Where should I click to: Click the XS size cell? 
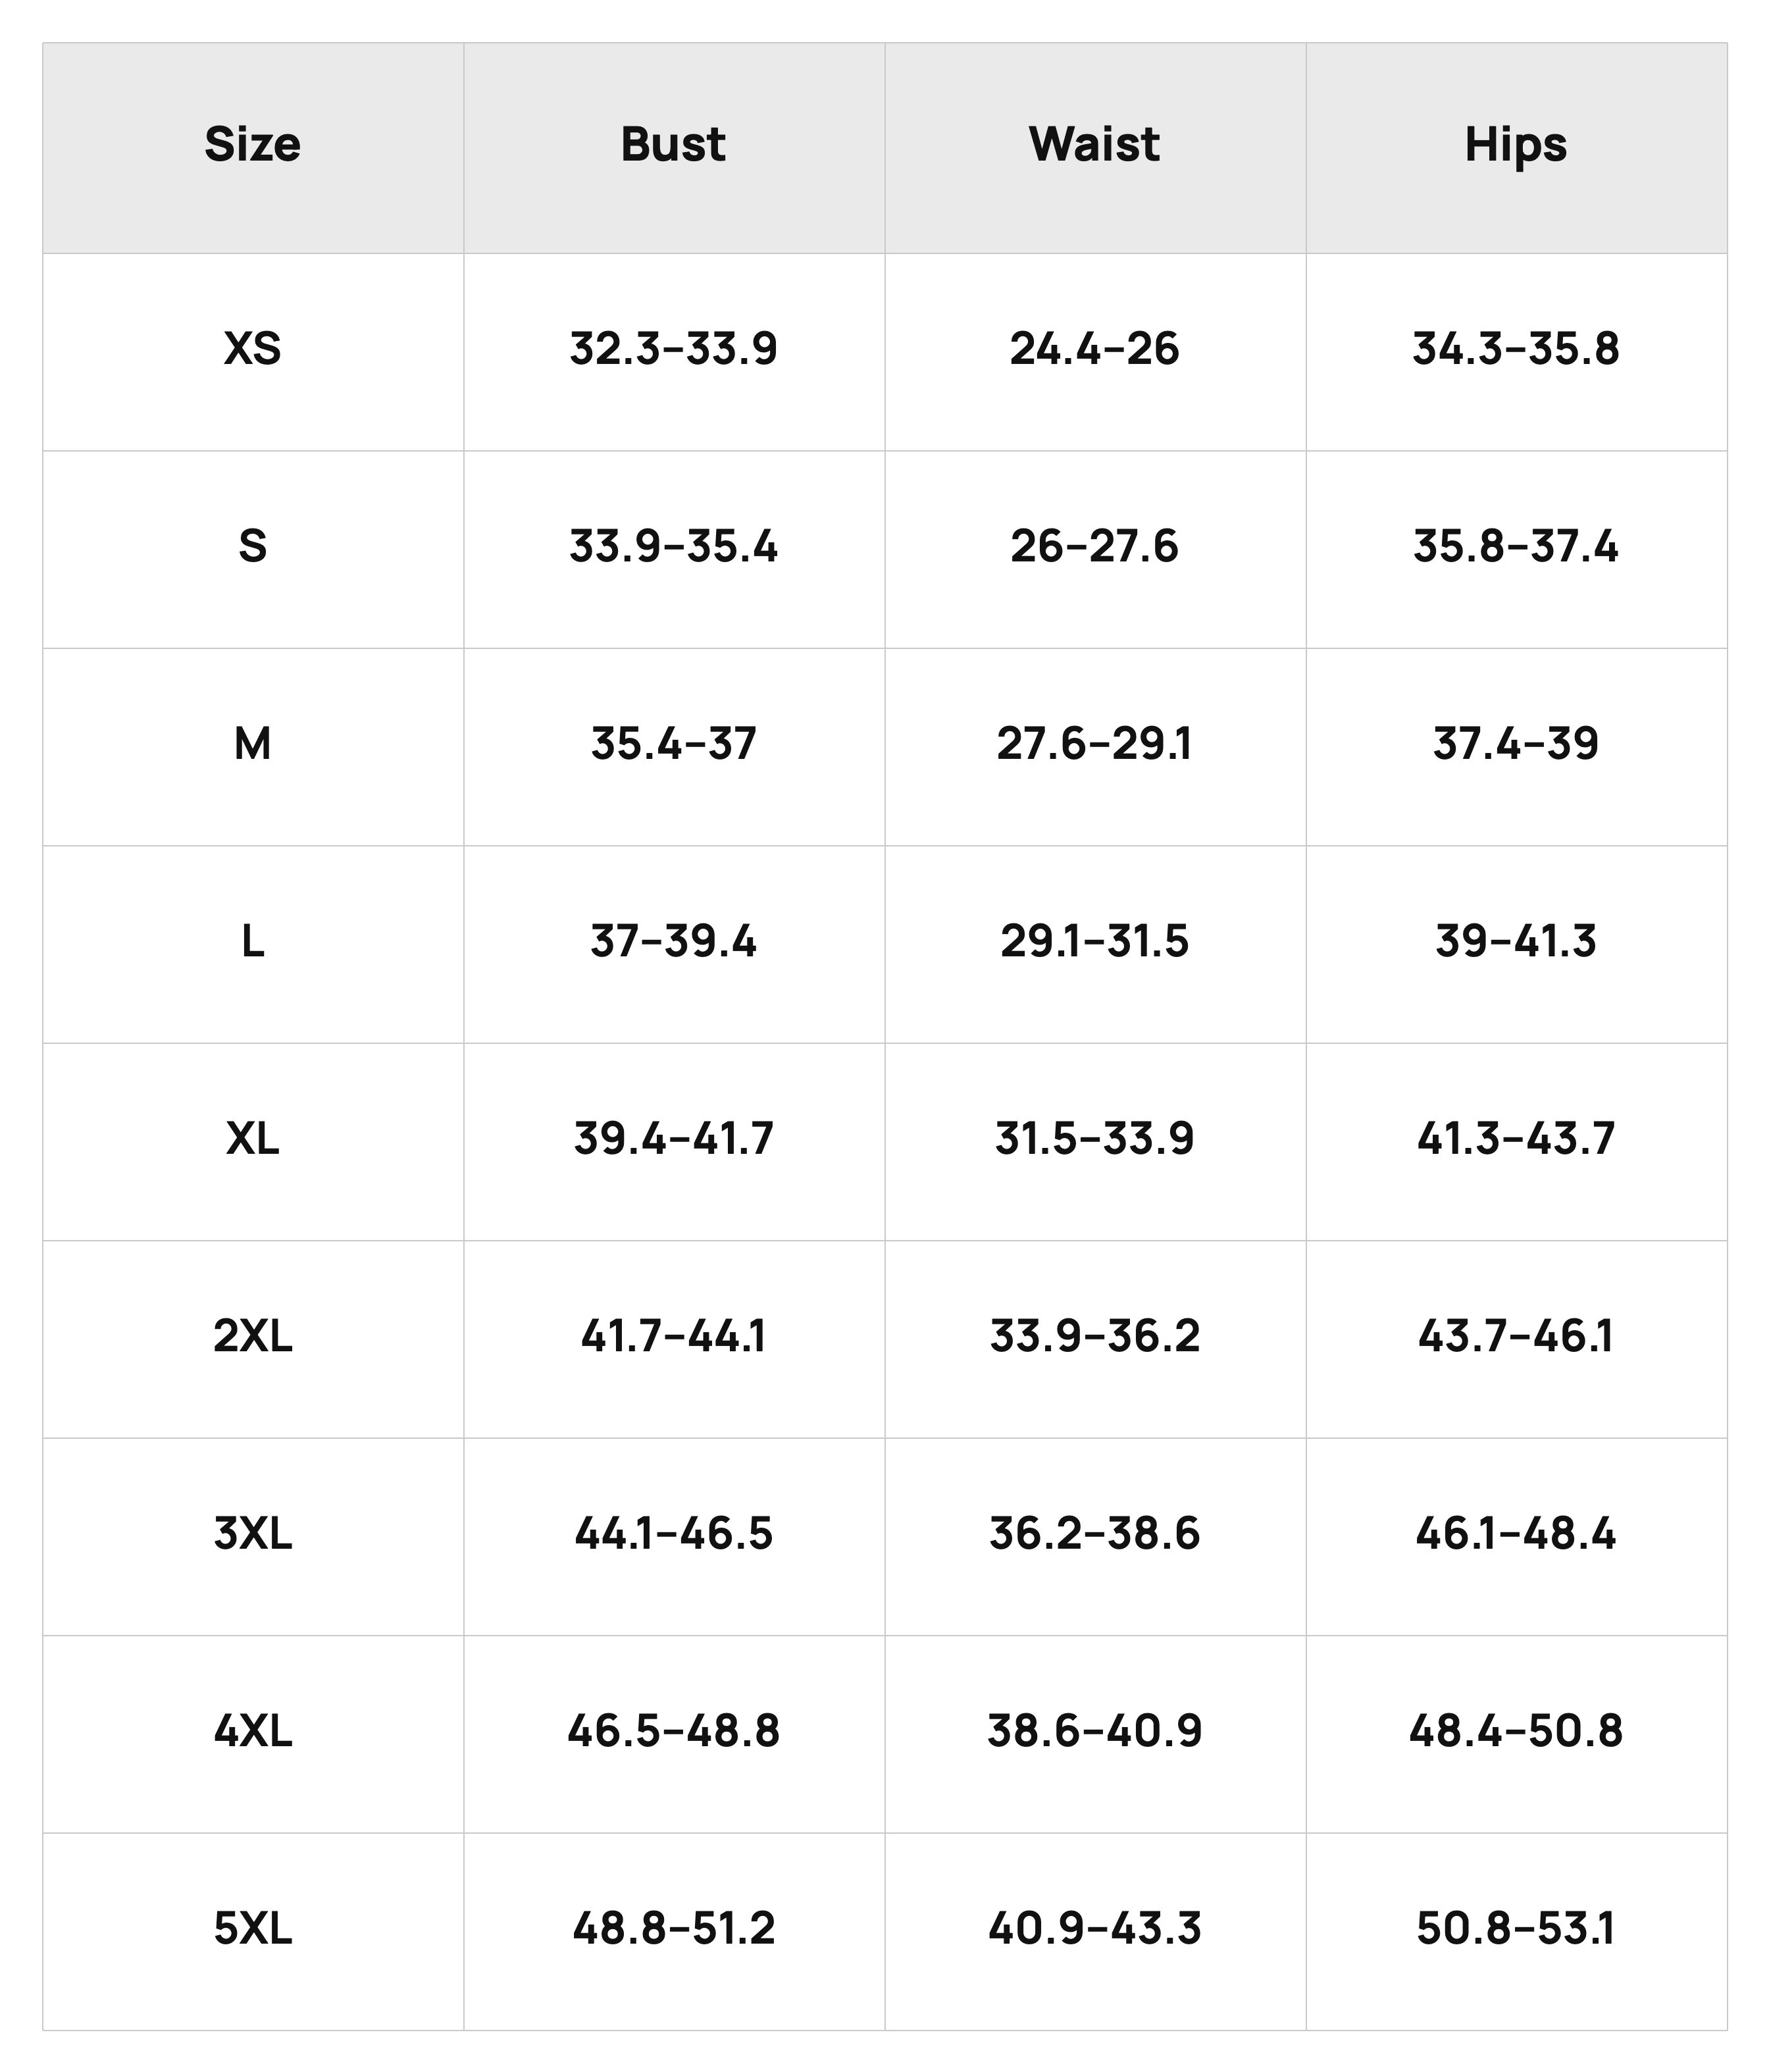[252, 349]
